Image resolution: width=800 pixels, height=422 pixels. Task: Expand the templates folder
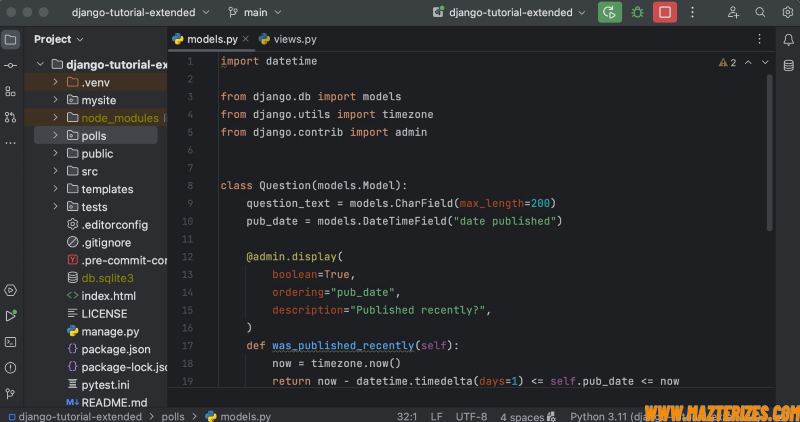pos(55,189)
